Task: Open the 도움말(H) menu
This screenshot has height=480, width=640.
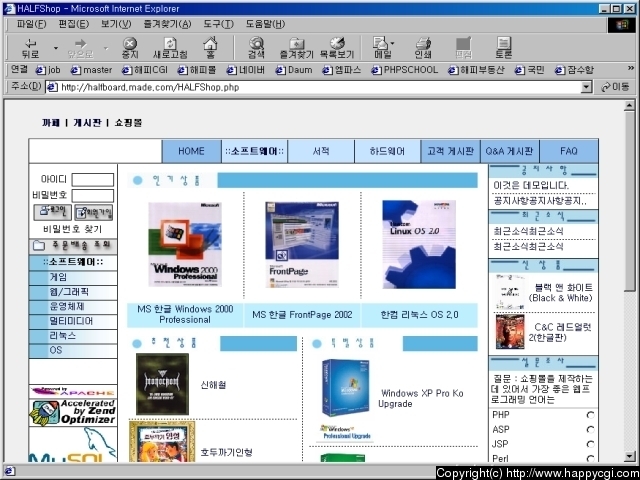Action: click(265, 24)
